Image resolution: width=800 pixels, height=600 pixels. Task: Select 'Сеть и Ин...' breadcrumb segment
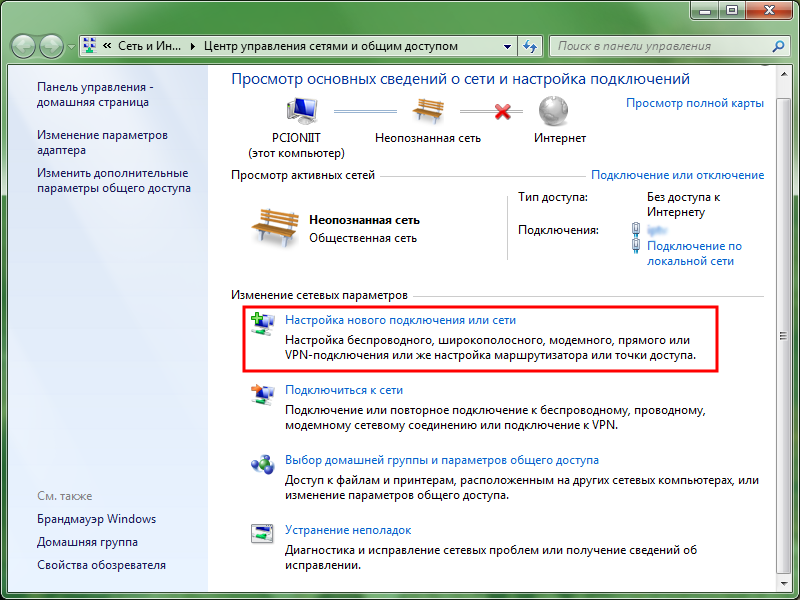coord(149,46)
